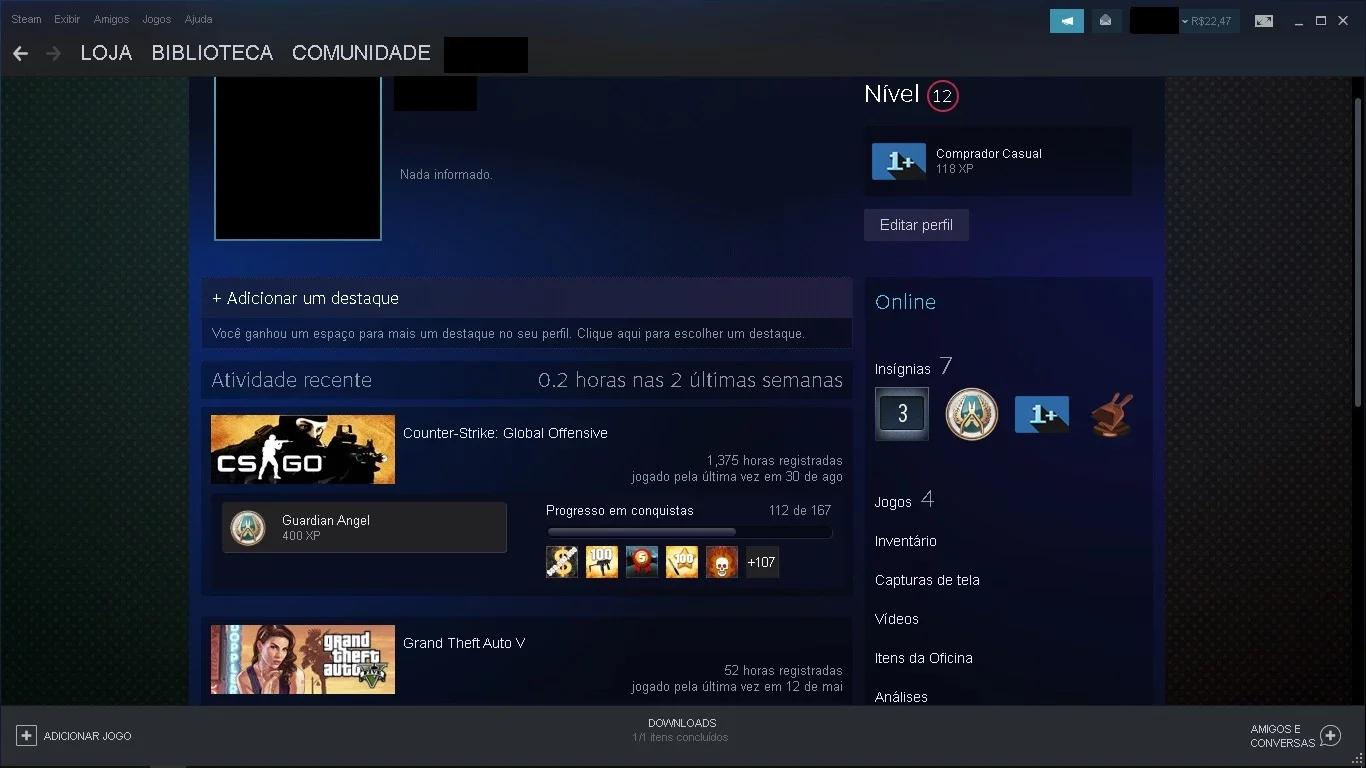This screenshot has width=1366, height=768.
Task: Click the achievements progress bar
Action: [689, 532]
